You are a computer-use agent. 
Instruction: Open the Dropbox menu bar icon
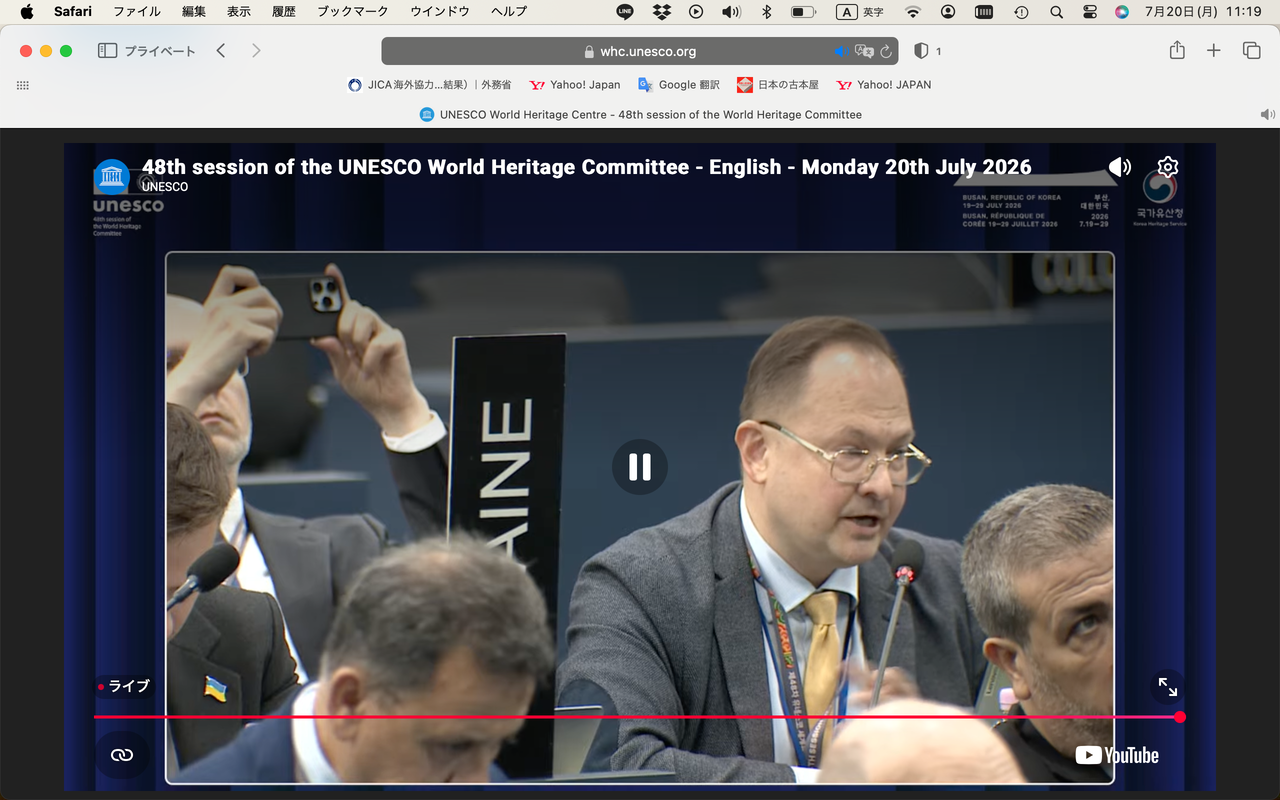[x=661, y=12]
